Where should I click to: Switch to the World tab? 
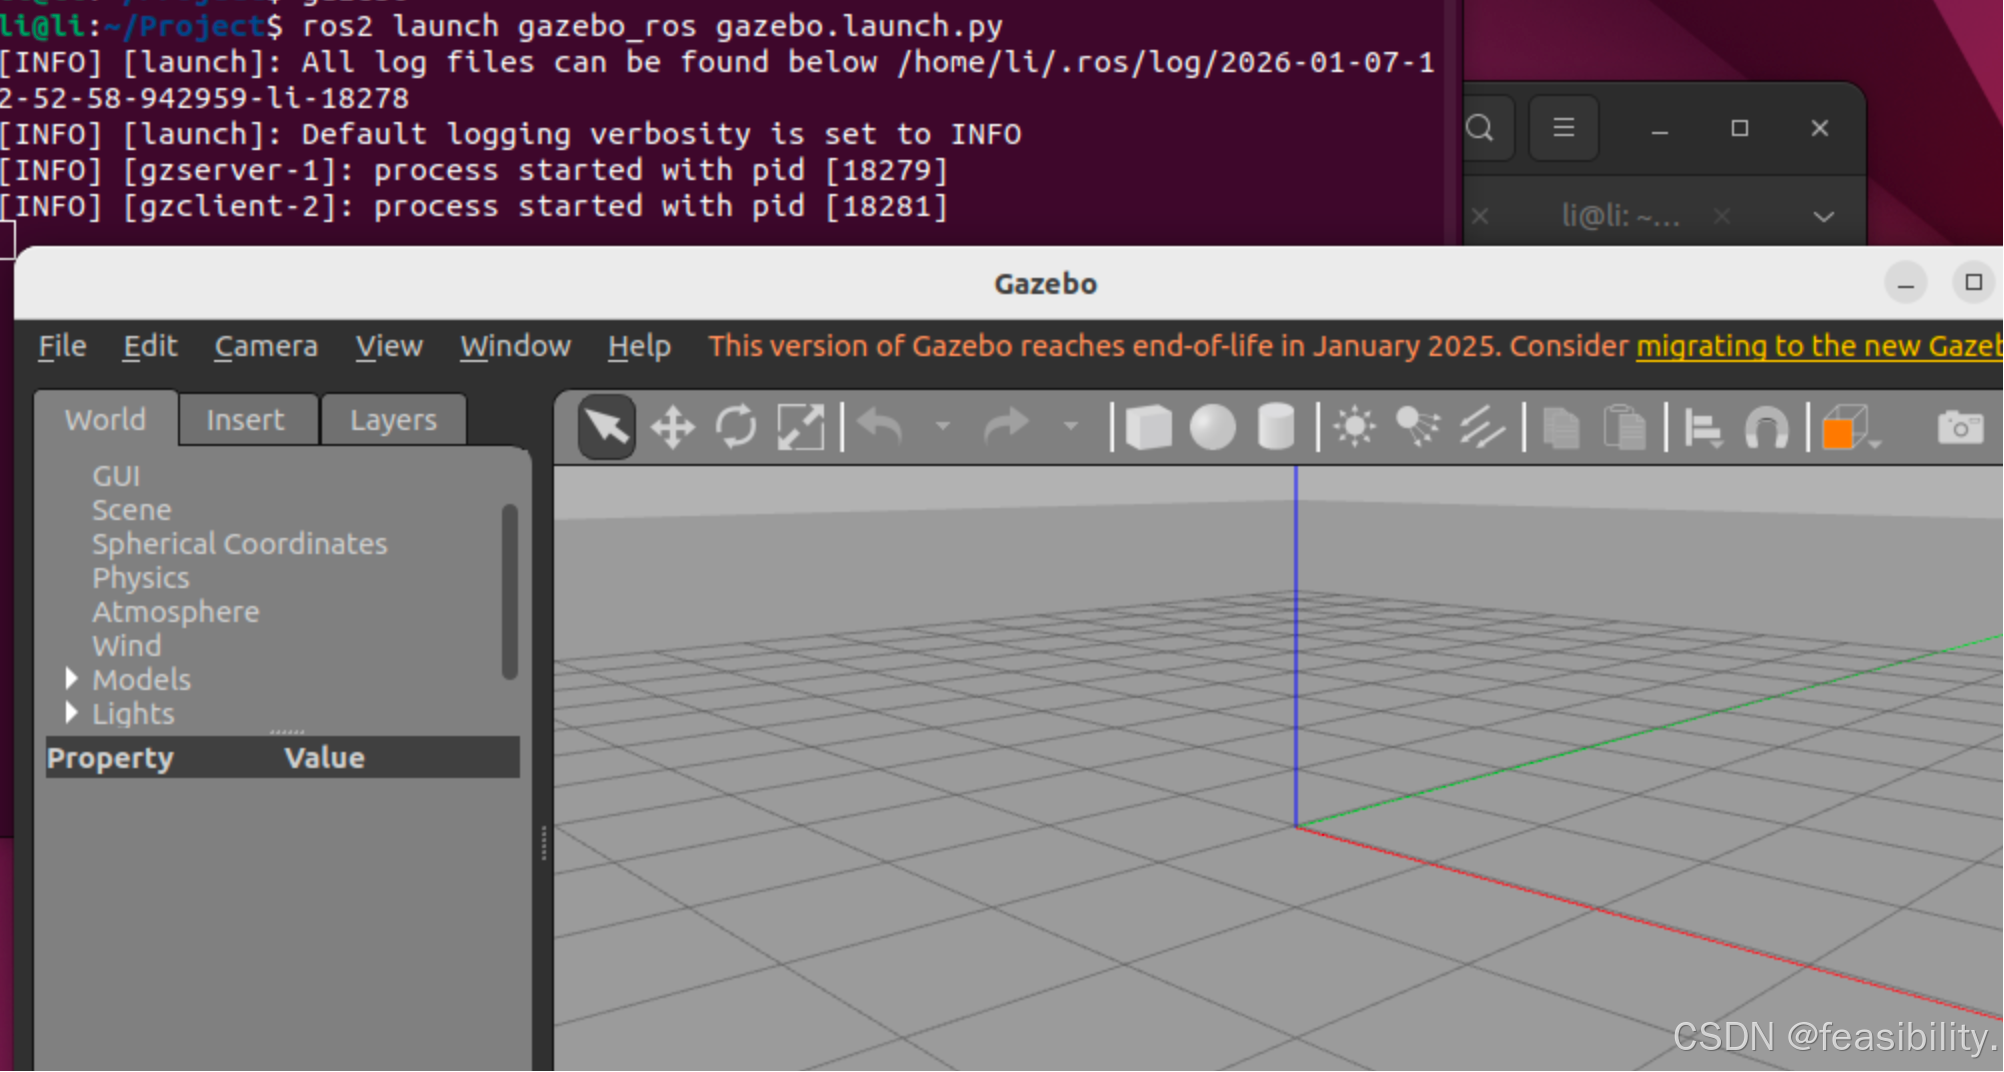click(106, 419)
